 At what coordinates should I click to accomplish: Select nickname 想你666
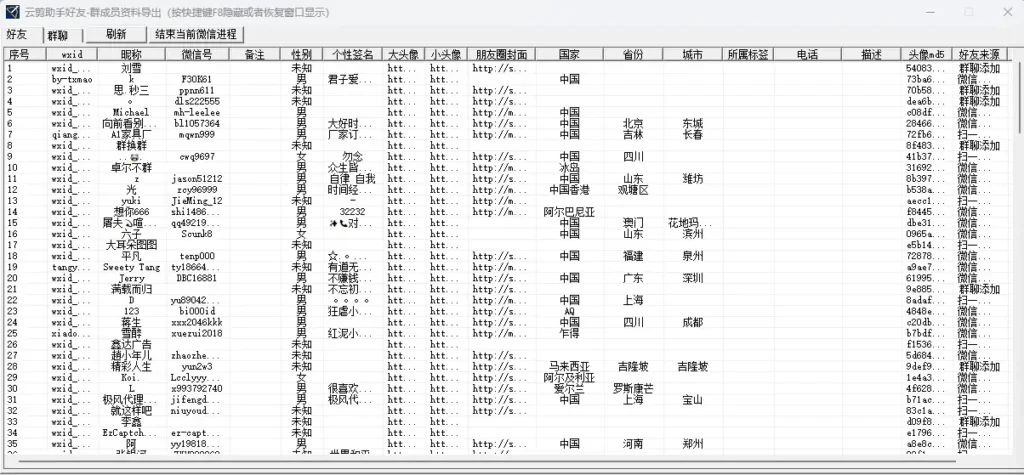pyautogui.click(x=131, y=212)
